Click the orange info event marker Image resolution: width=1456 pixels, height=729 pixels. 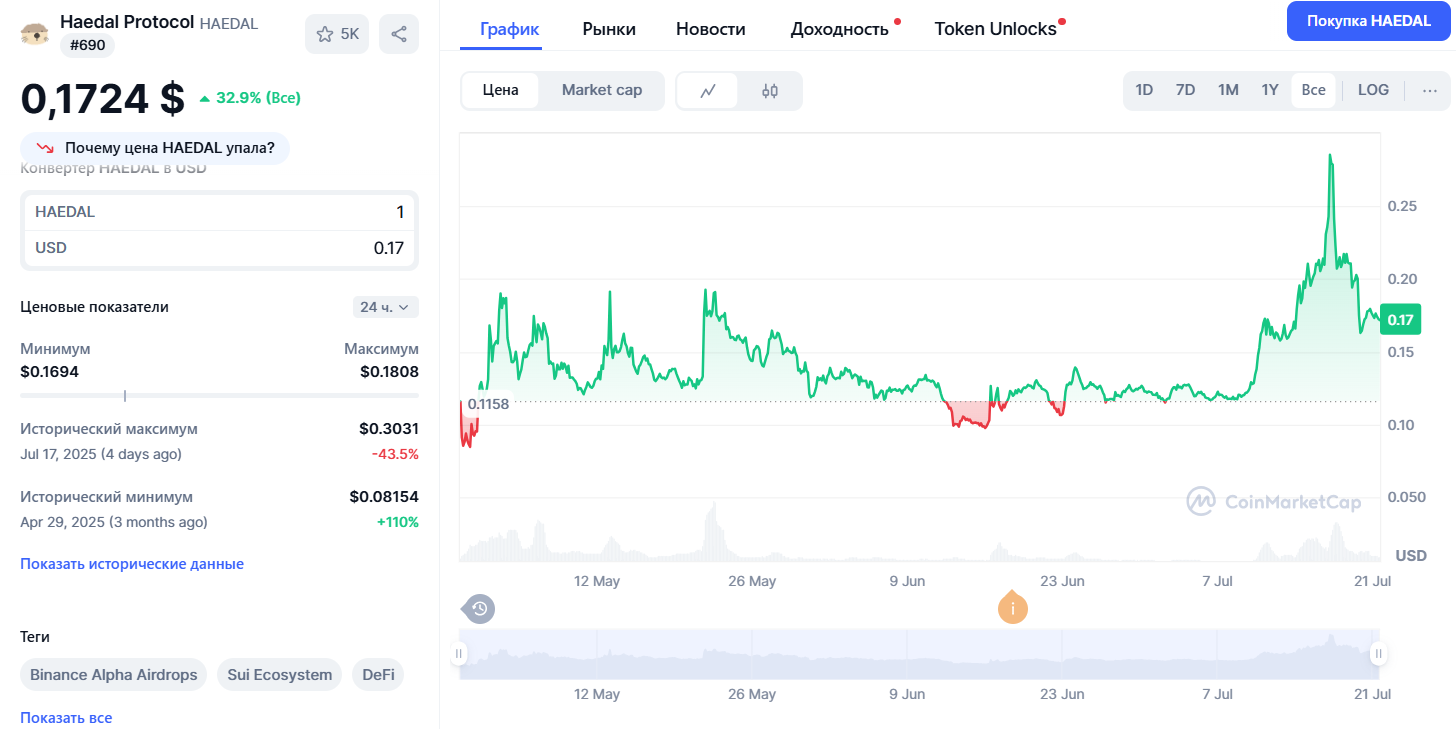click(1013, 607)
